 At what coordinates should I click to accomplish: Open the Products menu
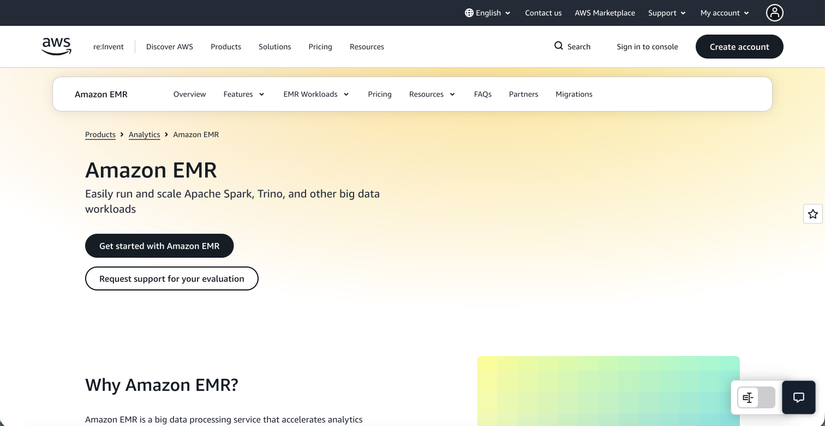point(226,46)
